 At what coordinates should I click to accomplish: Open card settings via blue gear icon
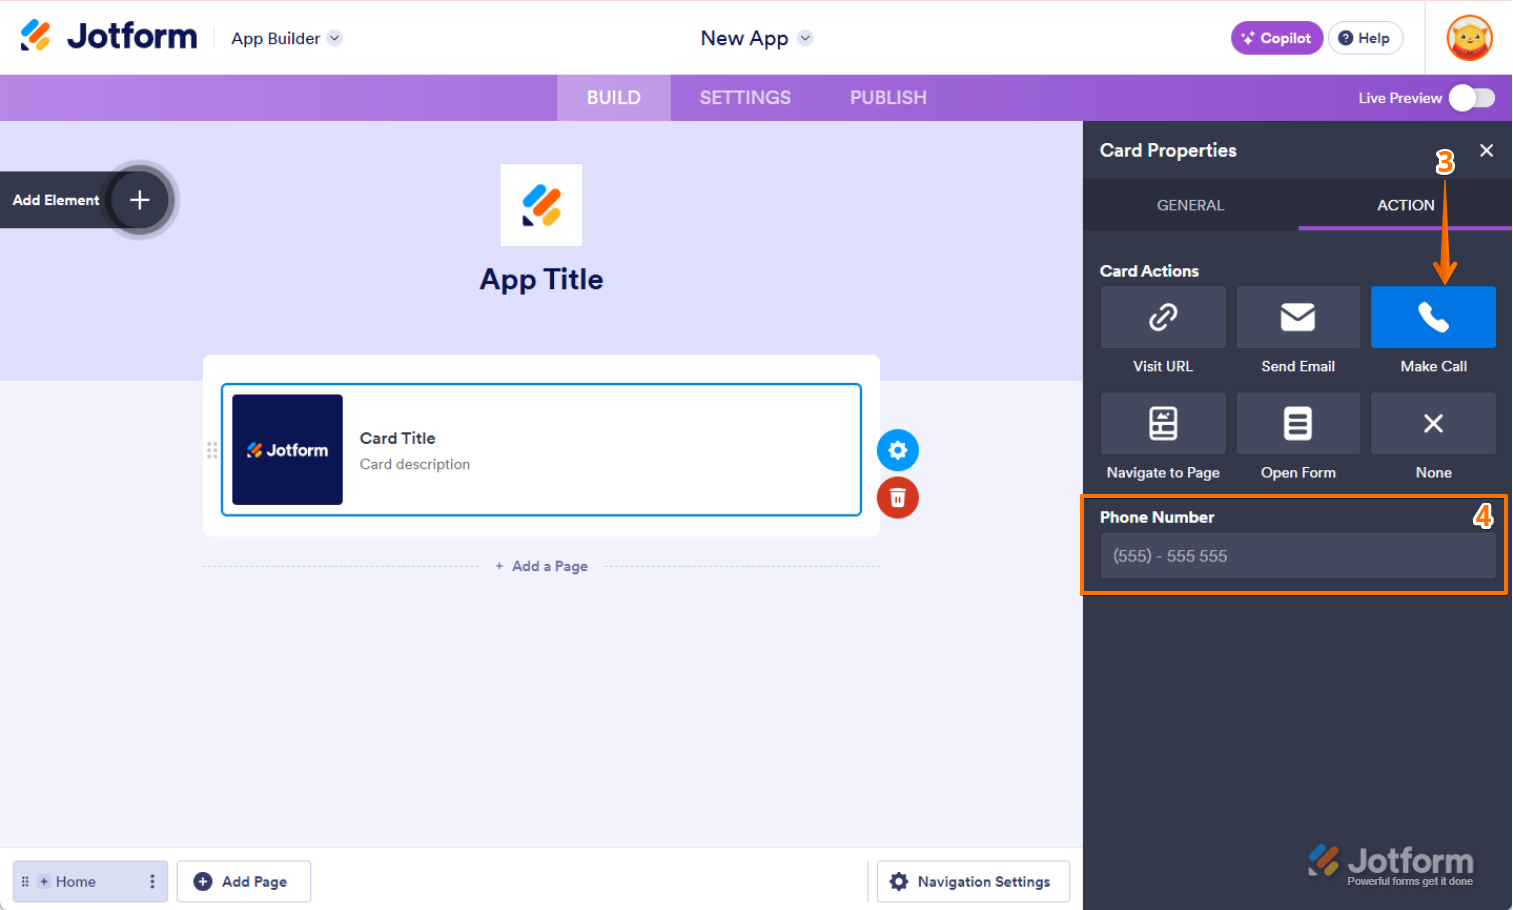[x=897, y=450]
